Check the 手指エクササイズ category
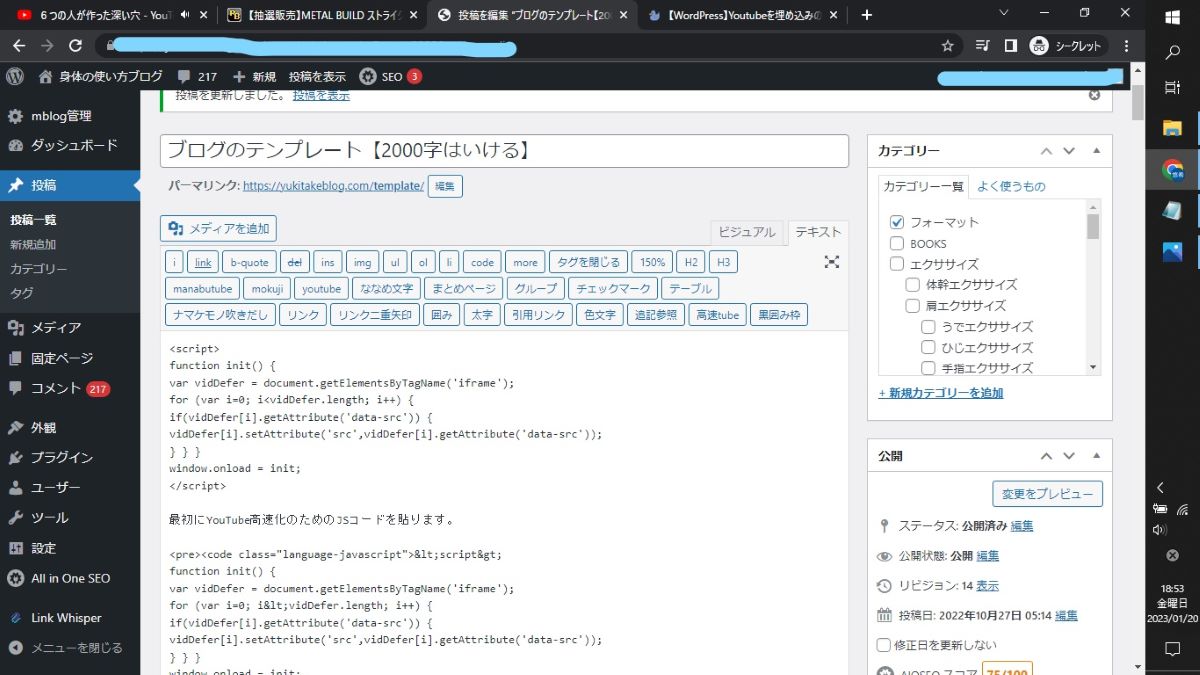The height and width of the screenshot is (675, 1200). tap(929, 369)
